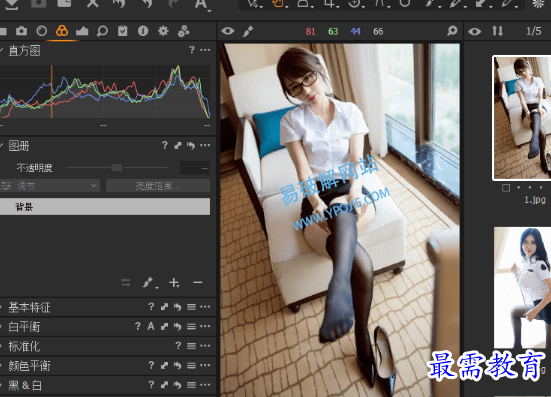
Task: Click the 1/5 image counter
Action: pyautogui.click(x=533, y=31)
